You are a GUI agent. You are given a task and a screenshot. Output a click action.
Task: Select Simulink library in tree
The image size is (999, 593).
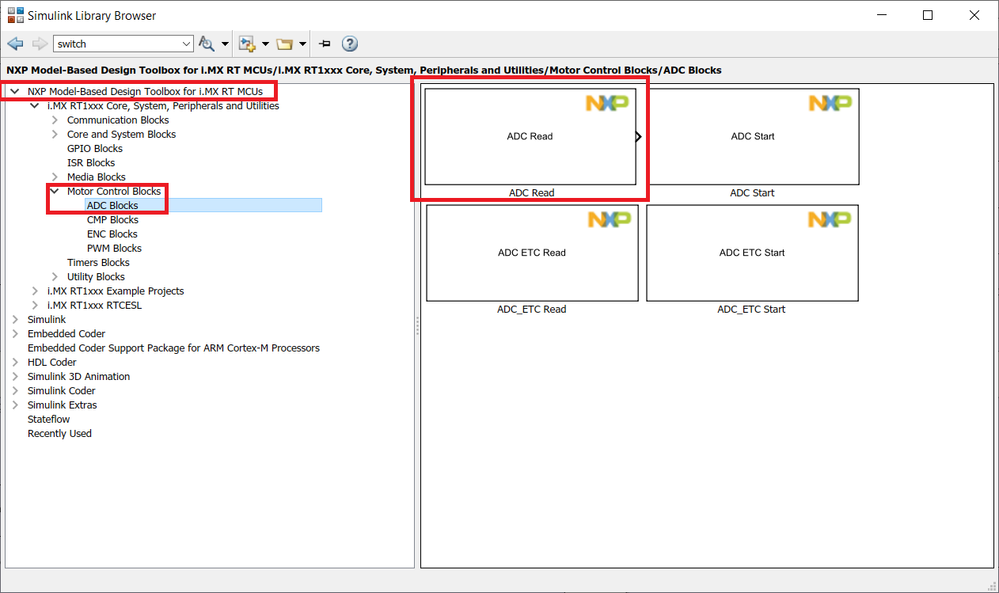[x=47, y=319]
